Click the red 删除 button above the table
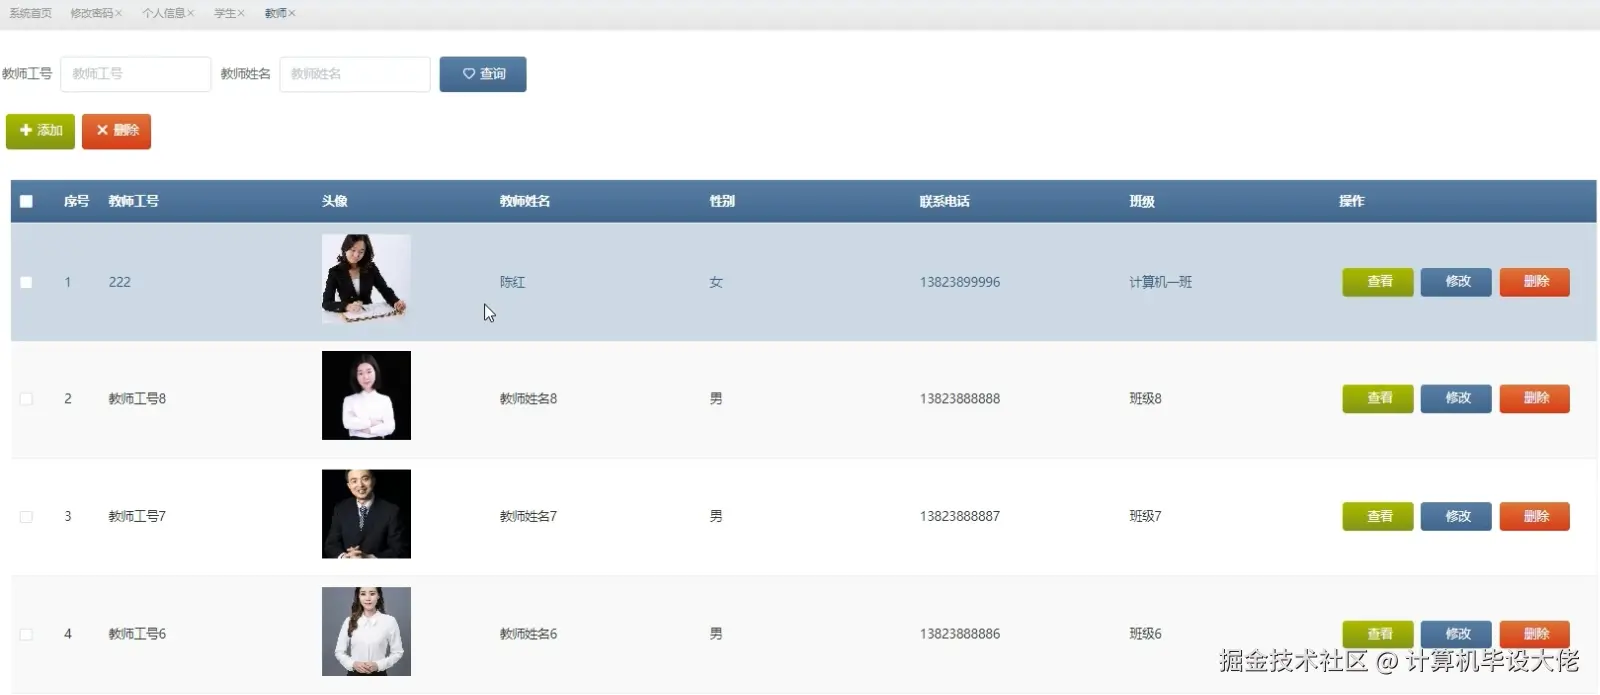 coord(116,131)
